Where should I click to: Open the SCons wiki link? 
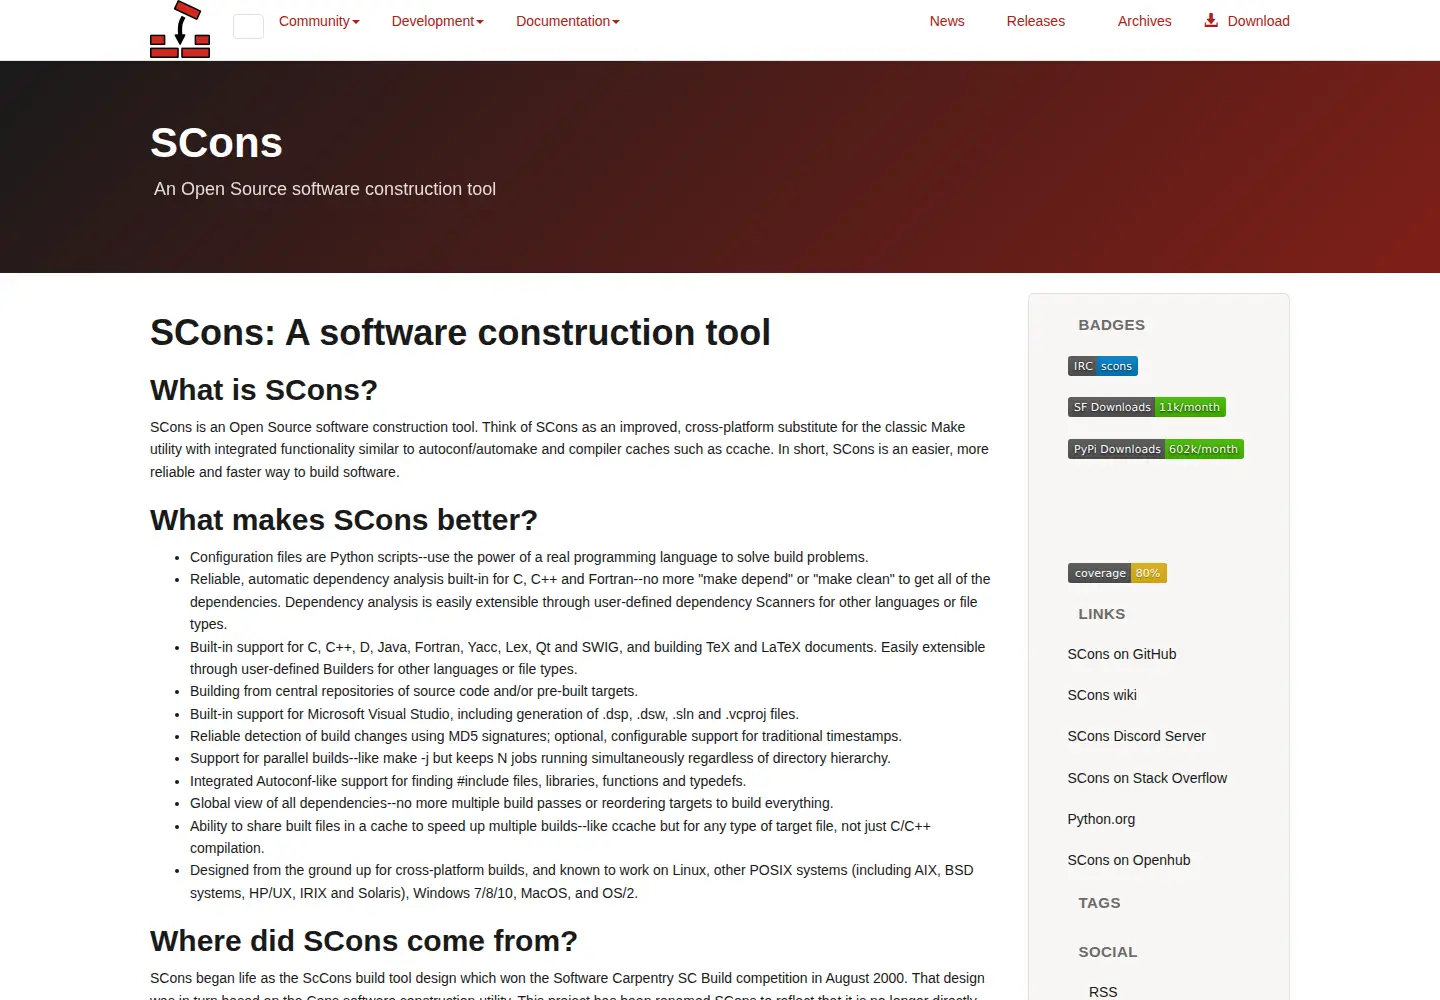click(x=1102, y=695)
